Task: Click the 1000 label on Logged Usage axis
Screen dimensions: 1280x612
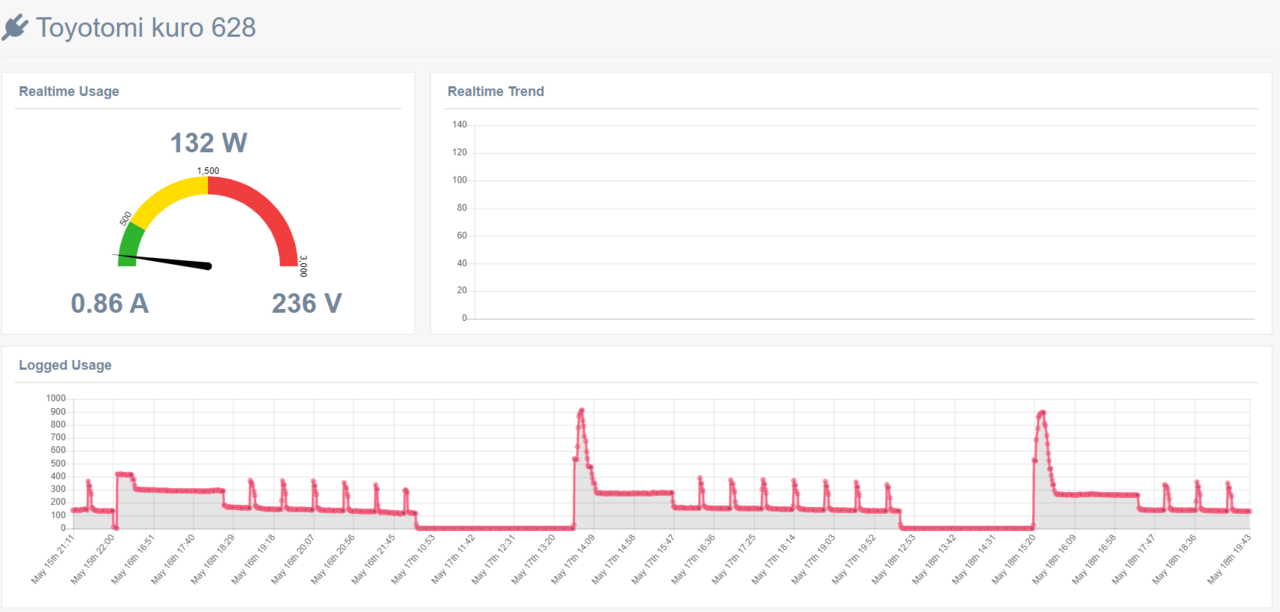Action: tap(56, 399)
